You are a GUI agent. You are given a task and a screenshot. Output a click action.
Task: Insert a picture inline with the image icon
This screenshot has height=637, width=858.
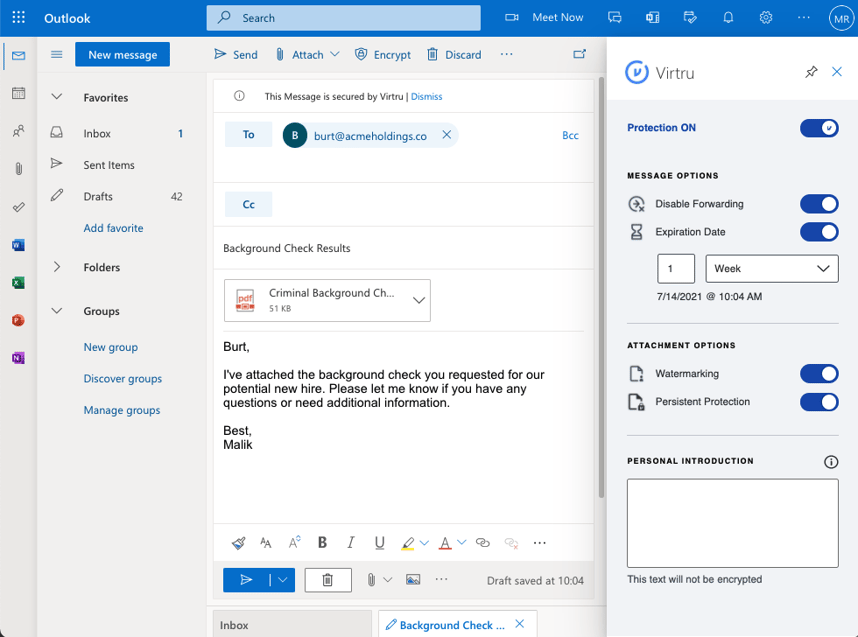click(414, 580)
